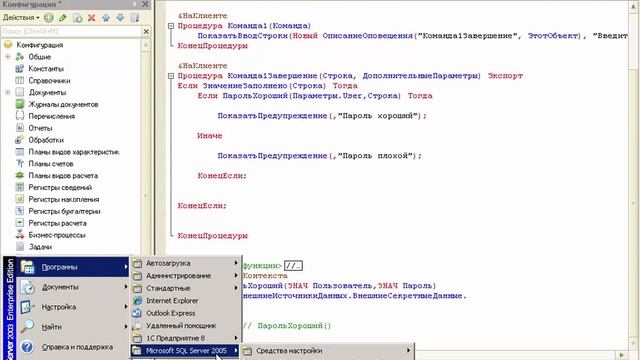Open the Действия dropdown menu
This screenshot has width=640, height=360.
click(x=21, y=18)
